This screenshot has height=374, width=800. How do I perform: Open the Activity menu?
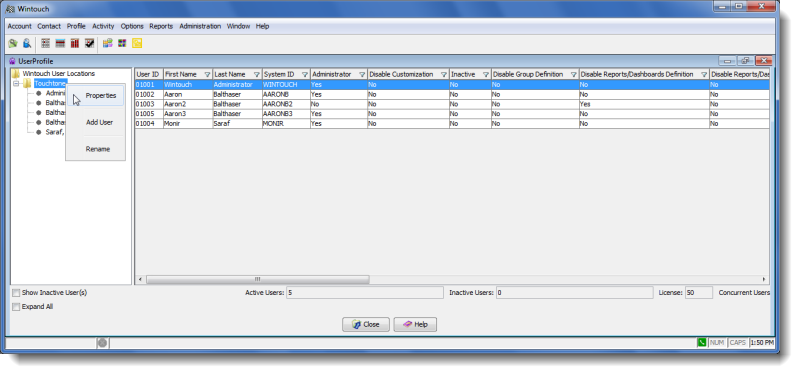[103, 26]
